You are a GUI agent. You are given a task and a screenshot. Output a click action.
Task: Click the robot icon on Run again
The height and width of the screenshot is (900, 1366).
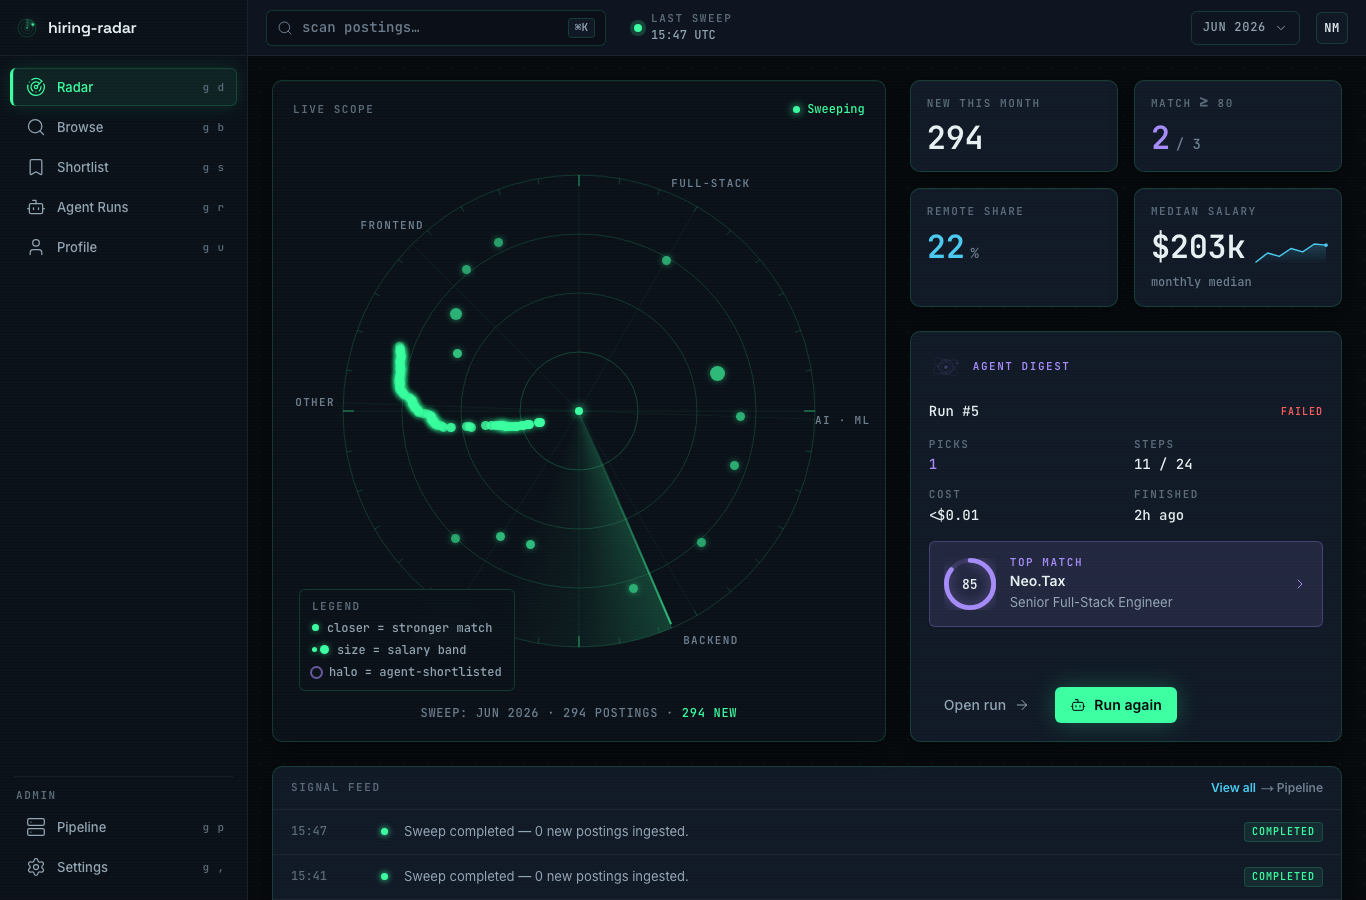1078,705
